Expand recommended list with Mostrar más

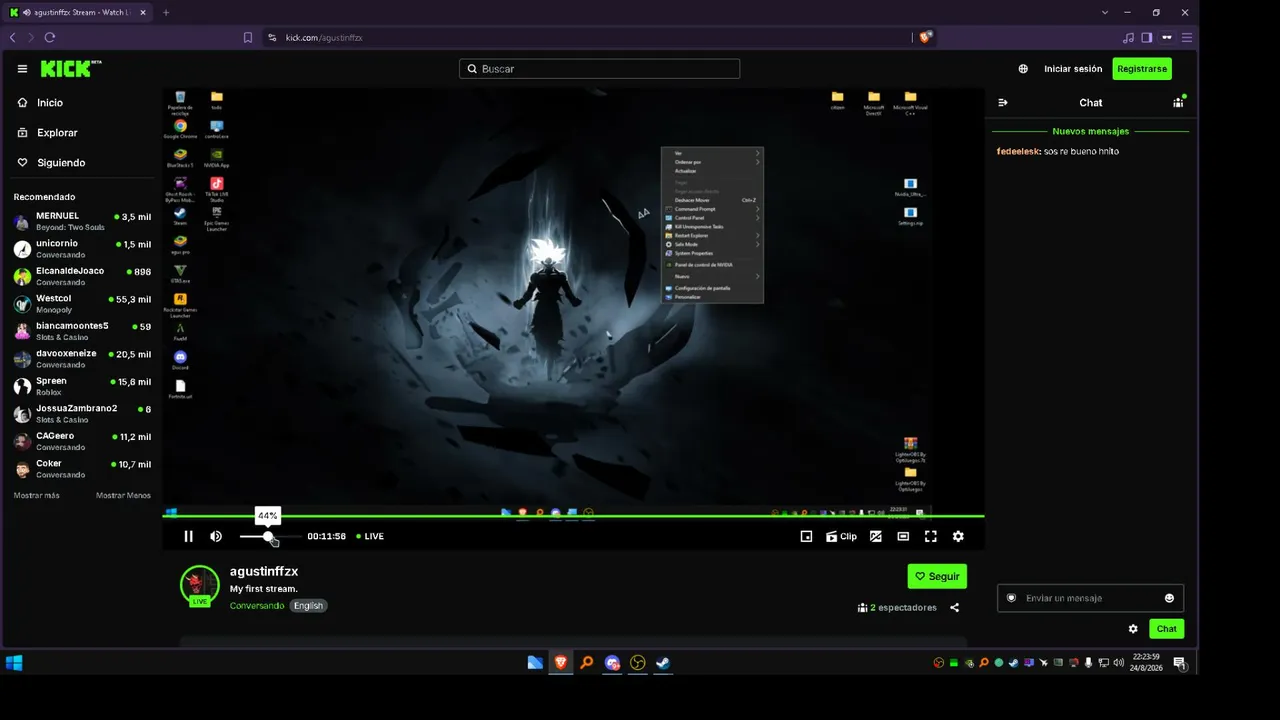[36, 495]
